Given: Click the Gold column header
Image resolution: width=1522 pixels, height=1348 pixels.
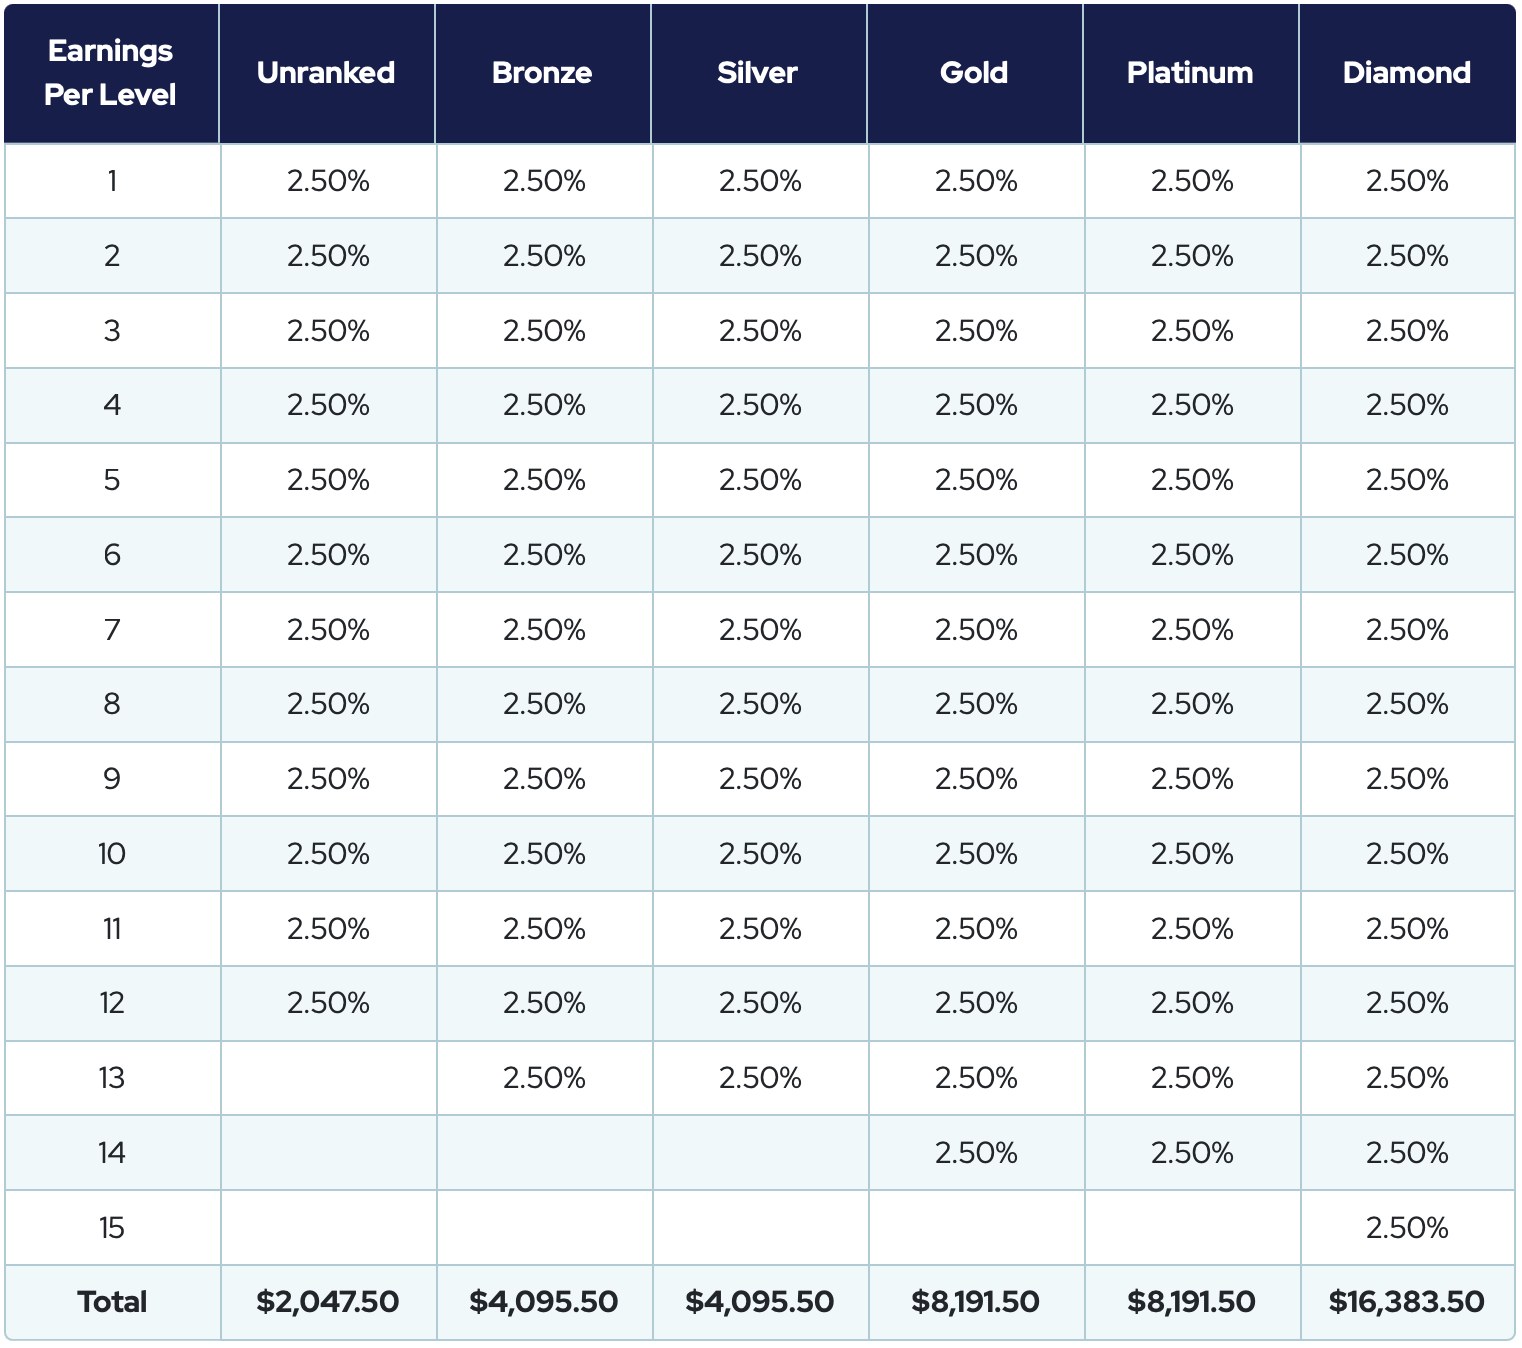Looking at the screenshot, I should coord(974,73).
